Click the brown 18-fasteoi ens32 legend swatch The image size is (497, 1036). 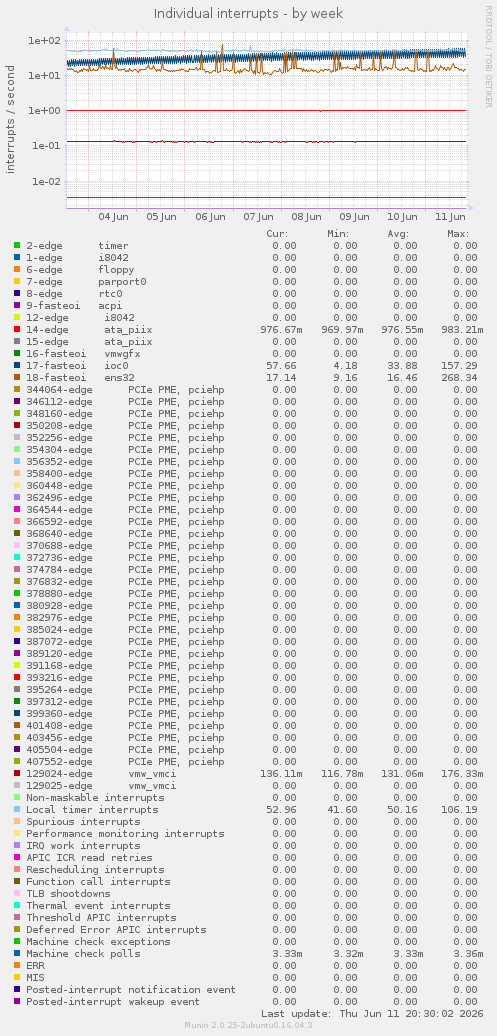point(17,377)
